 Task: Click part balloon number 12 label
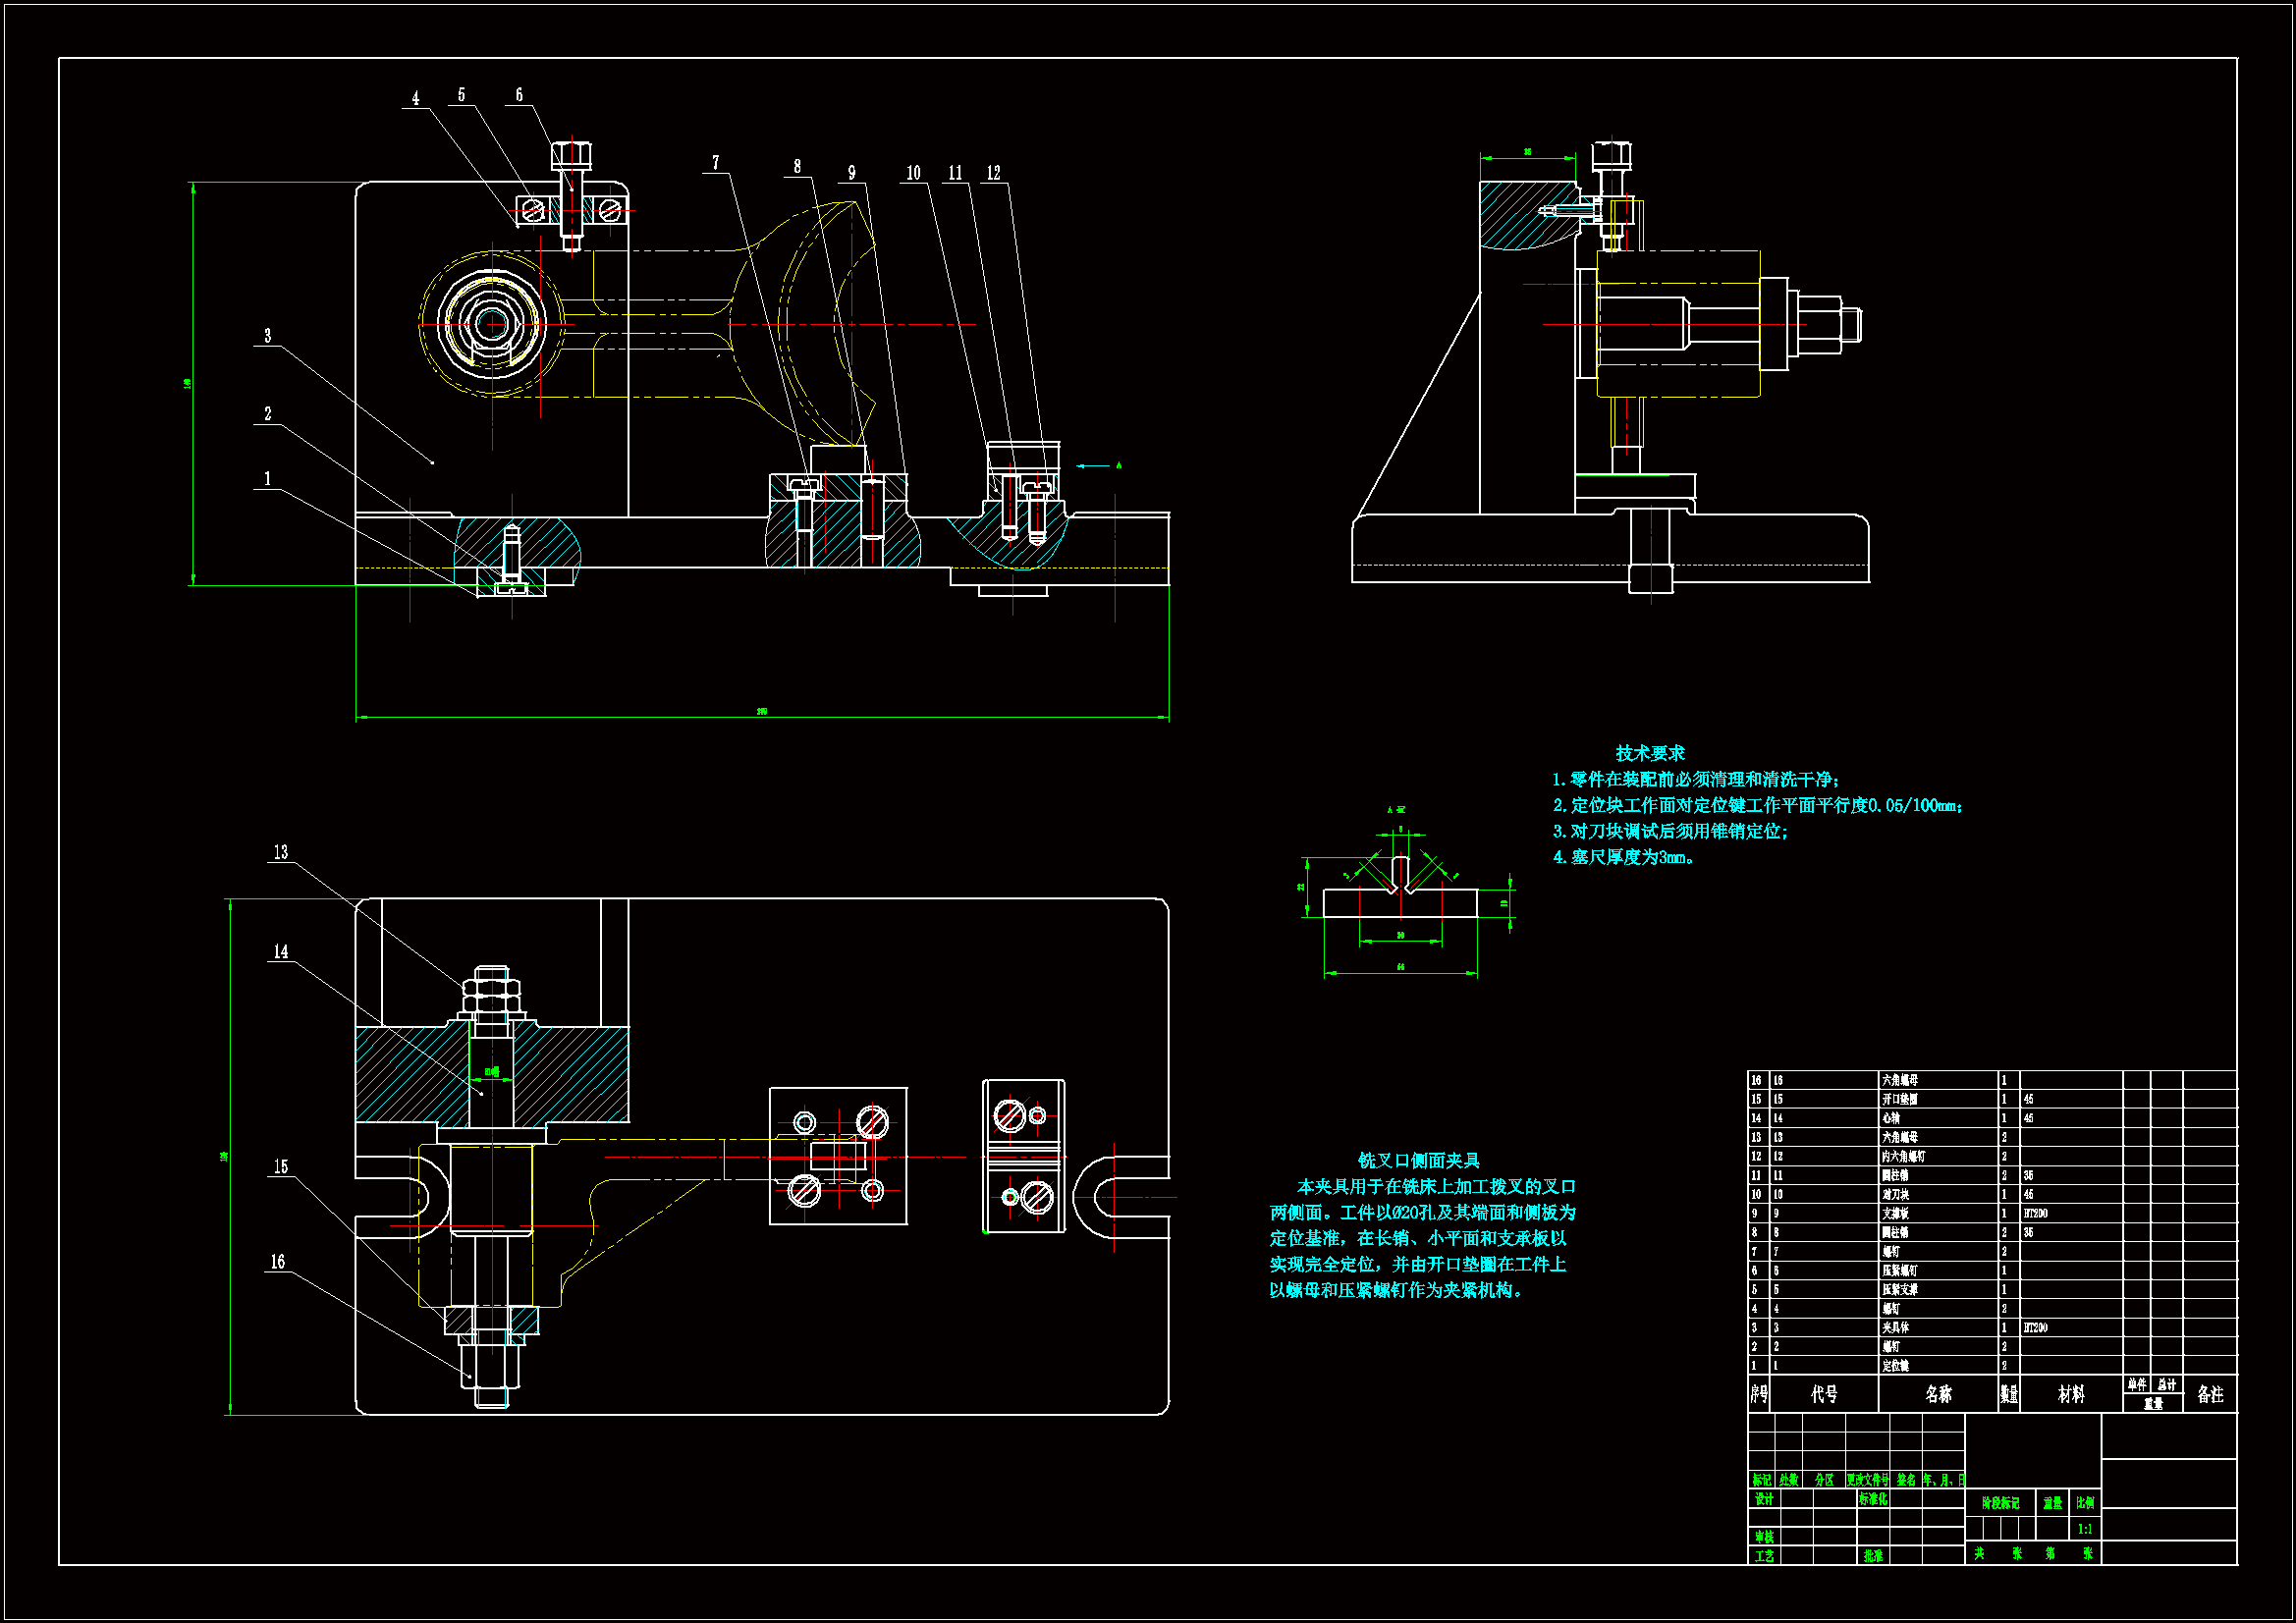coord(993,173)
